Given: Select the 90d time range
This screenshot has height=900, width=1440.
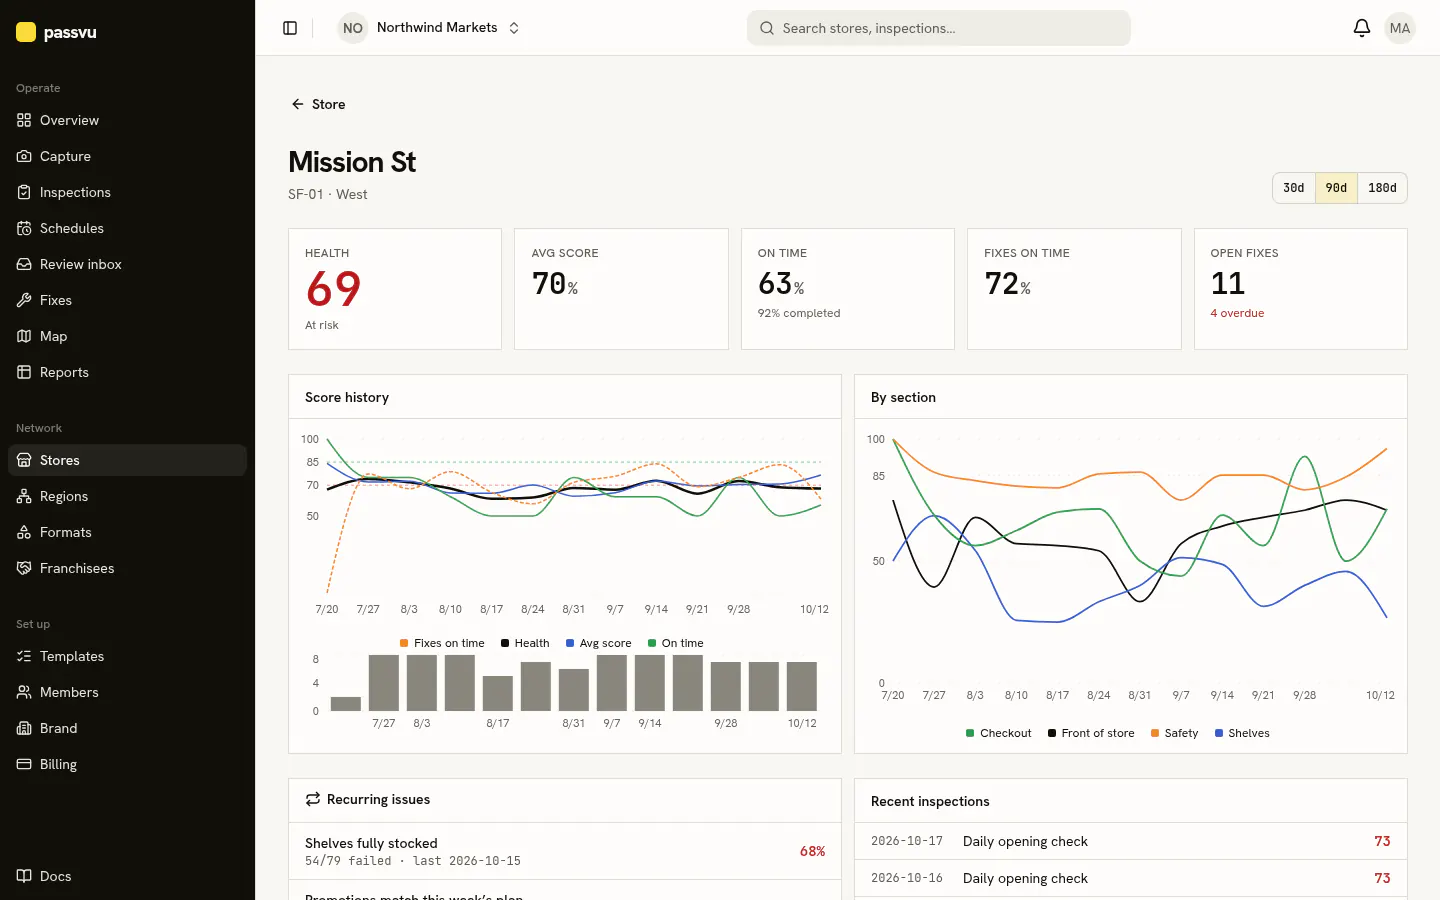Looking at the screenshot, I should [x=1336, y=188].
